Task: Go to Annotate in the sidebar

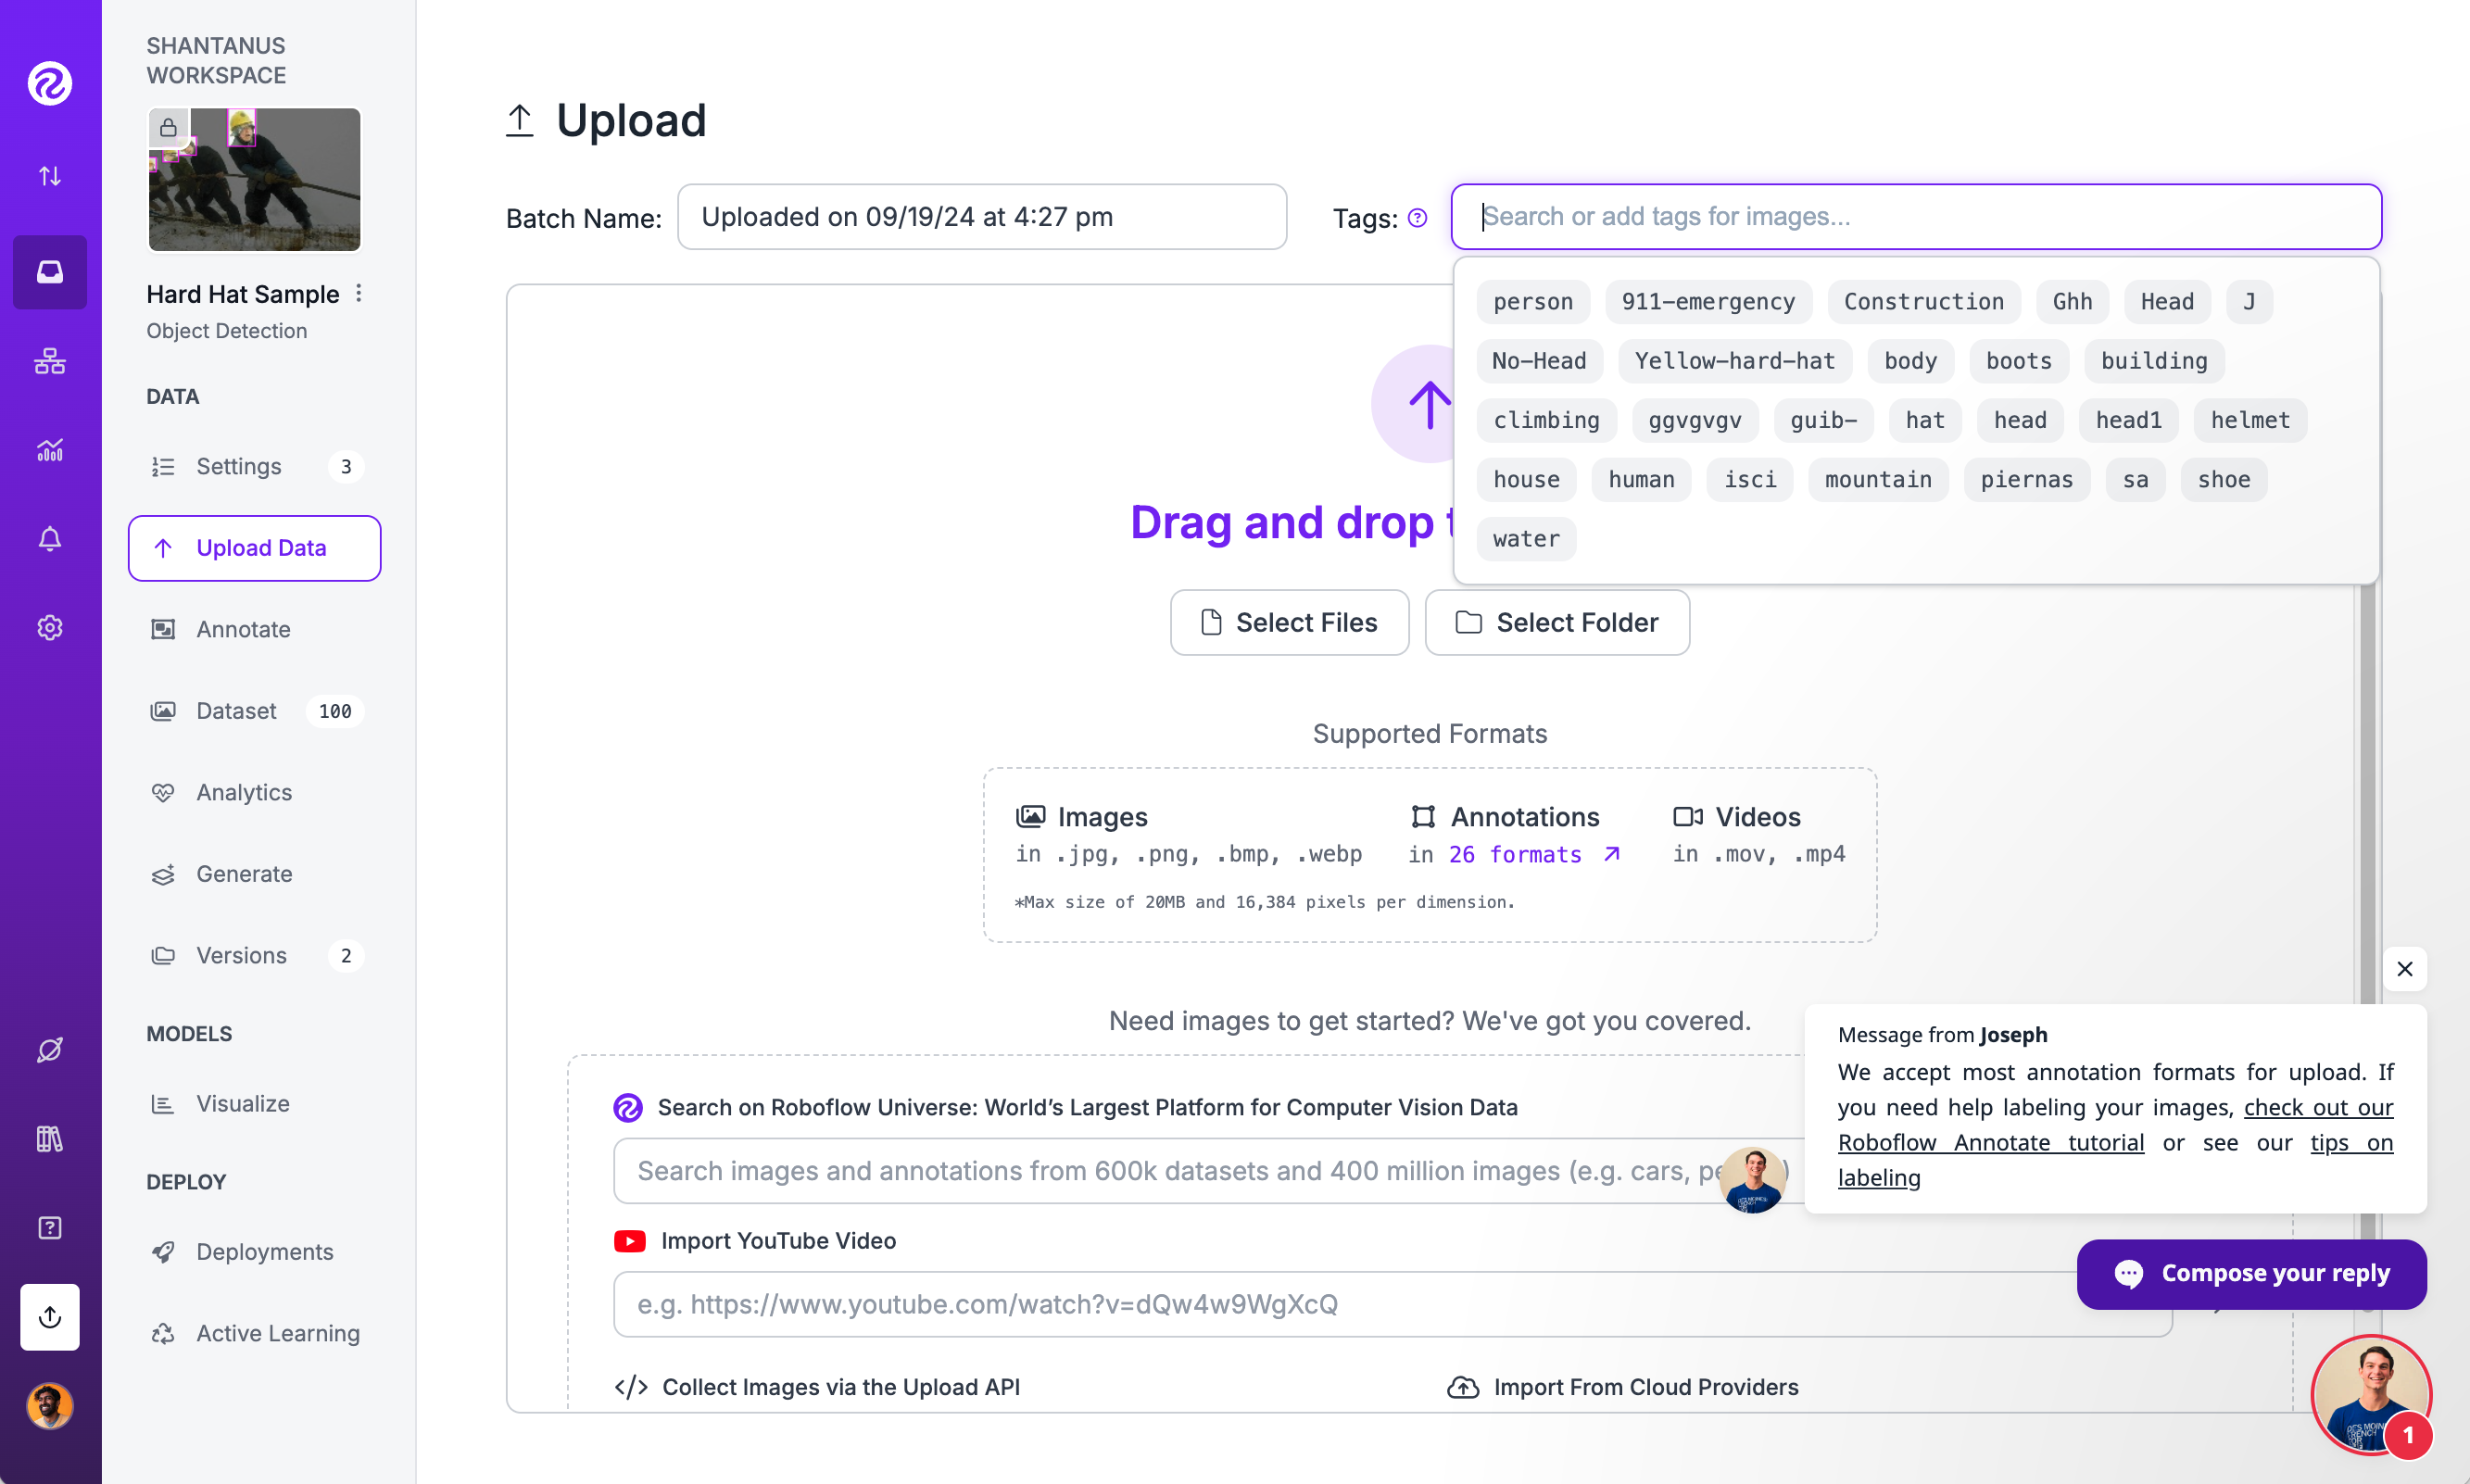Action: click(x=243, y=629)
